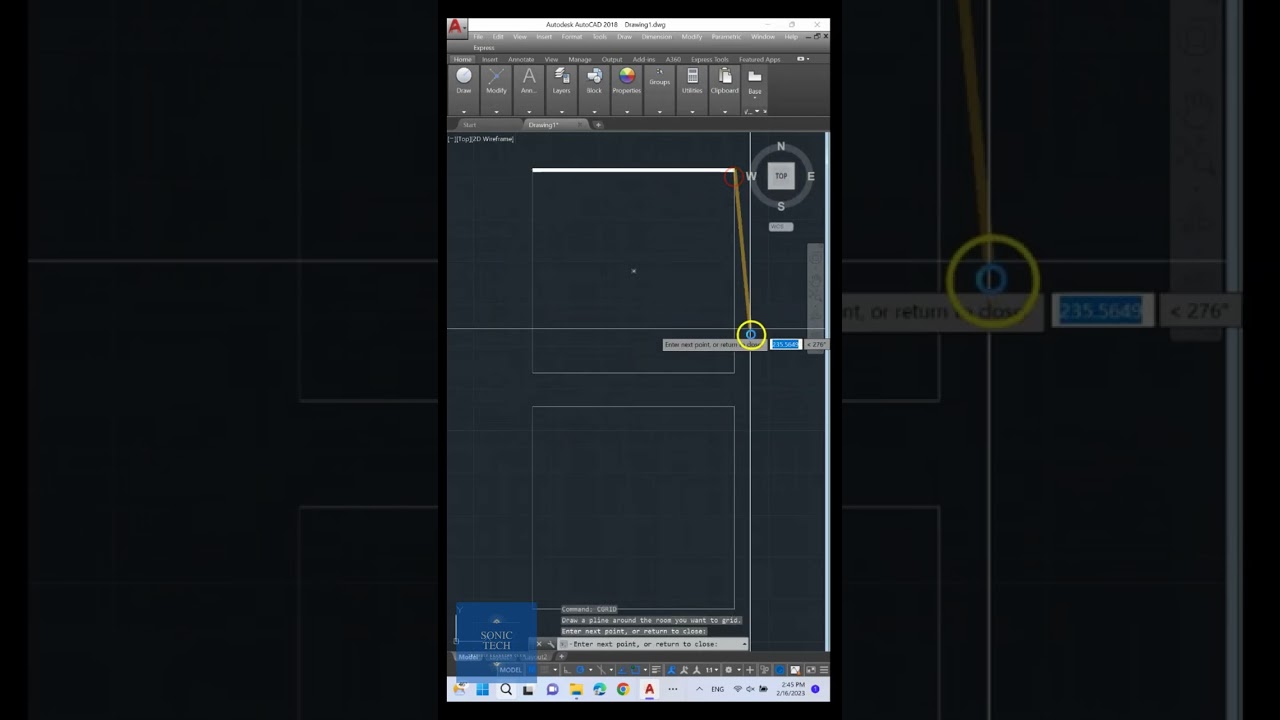Toggle MODEL space button in status bar
The width and height of the screenshot is (1280, 720).
[510, 670]
